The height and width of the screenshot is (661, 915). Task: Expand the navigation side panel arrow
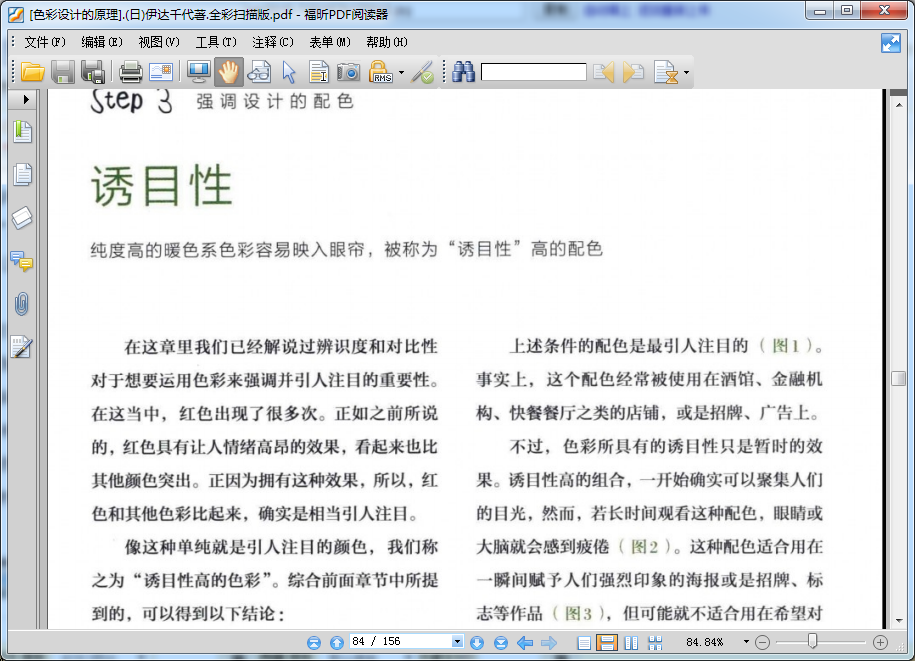(25, 100)
